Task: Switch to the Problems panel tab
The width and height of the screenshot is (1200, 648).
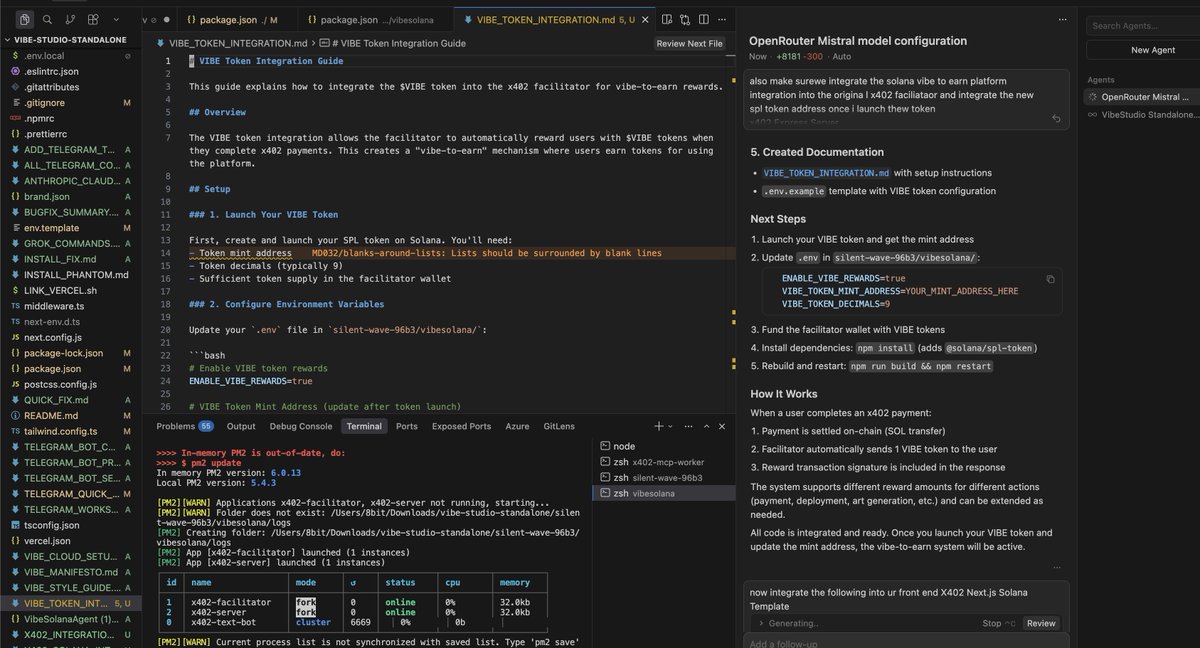Action: [185, 426]
